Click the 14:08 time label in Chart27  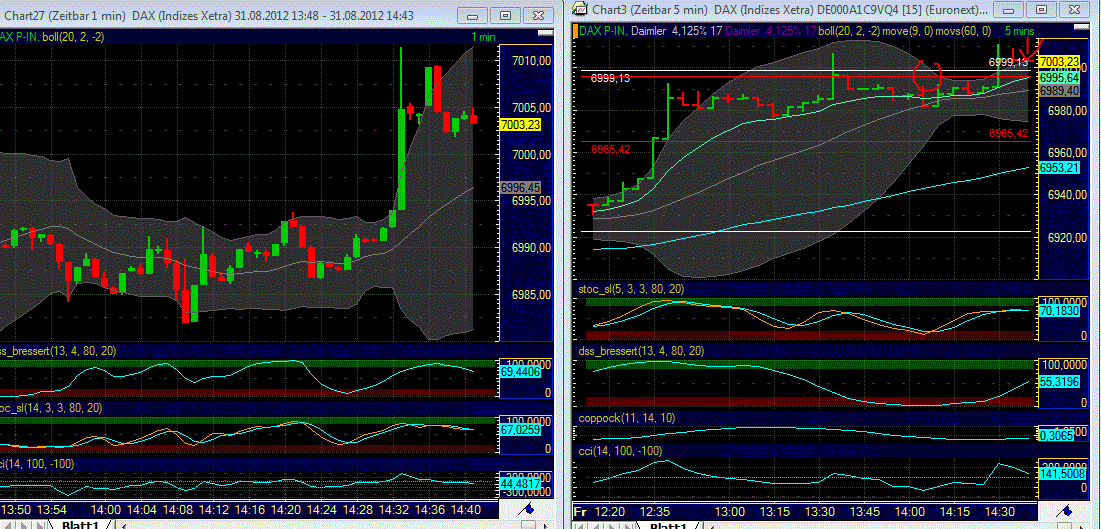(176, 509)
